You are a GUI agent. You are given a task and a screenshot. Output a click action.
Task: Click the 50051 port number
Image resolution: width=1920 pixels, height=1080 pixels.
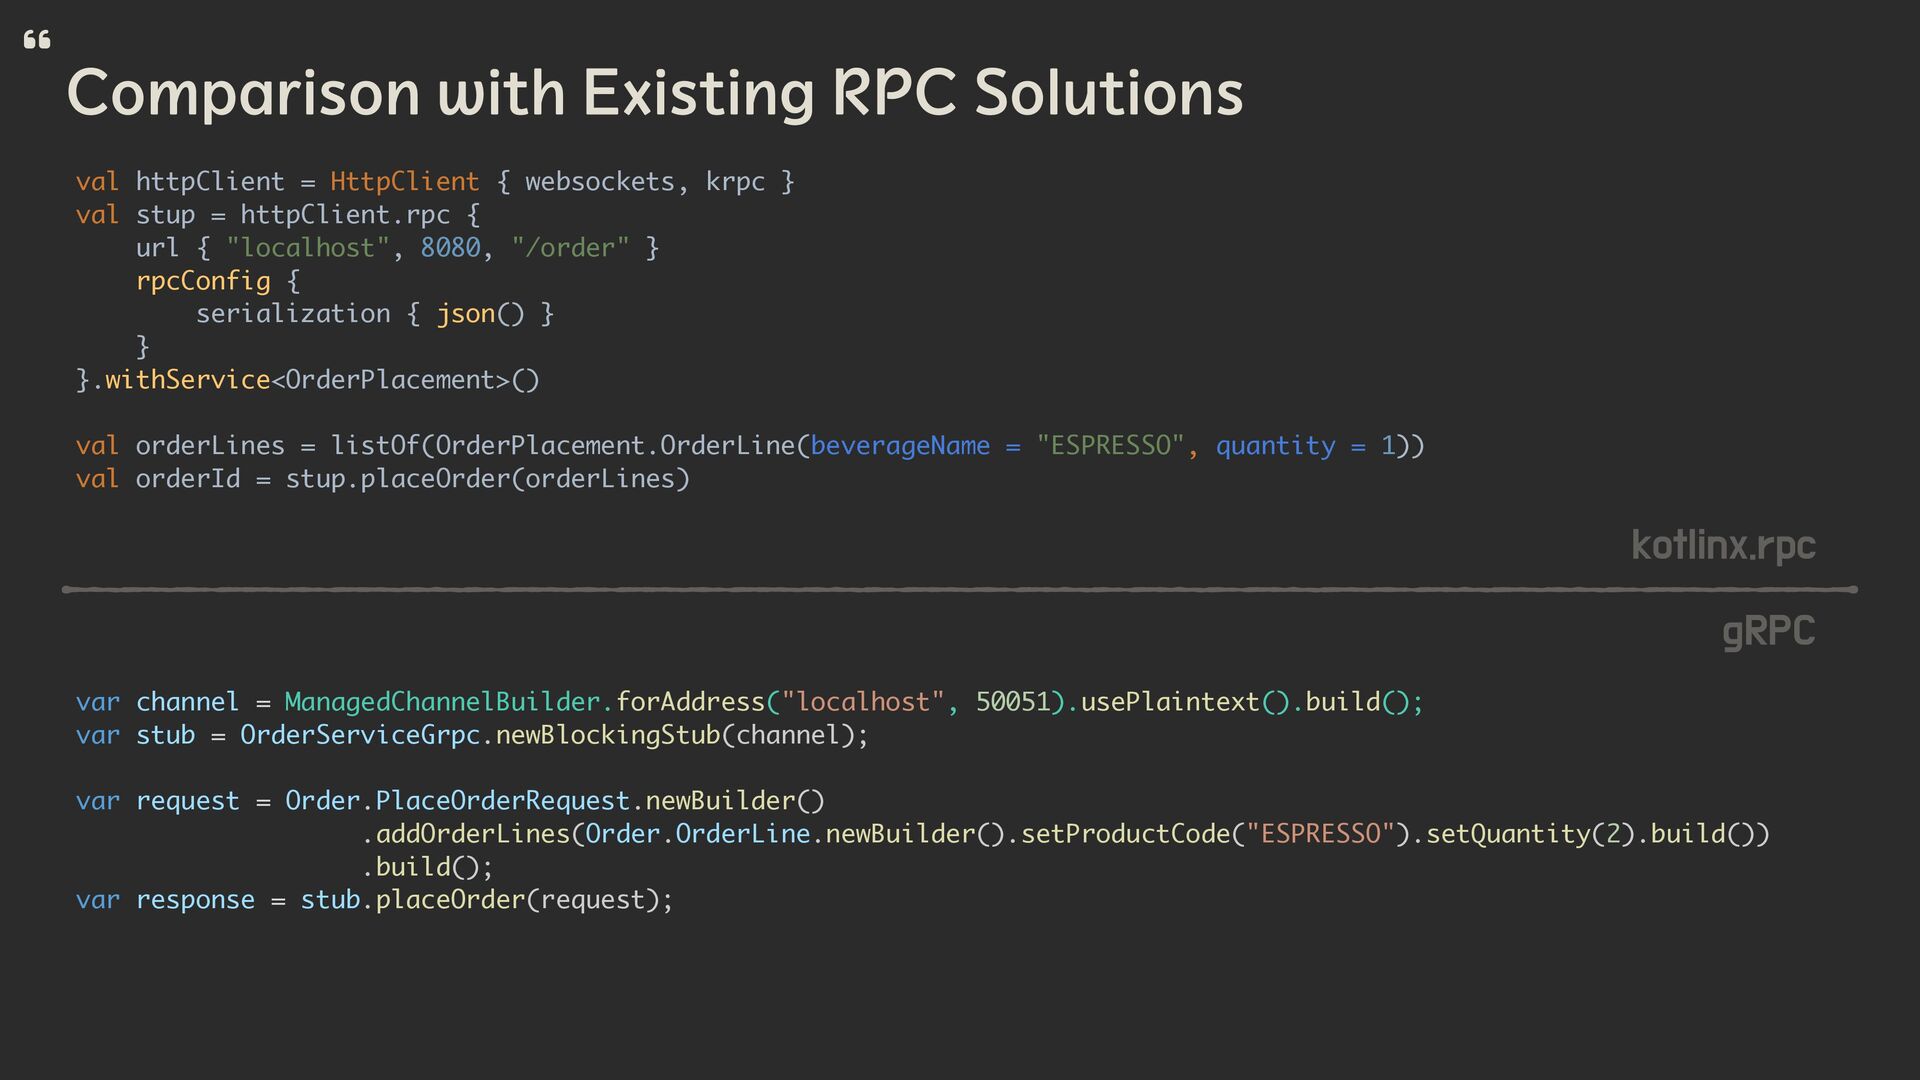point(1012,702)
